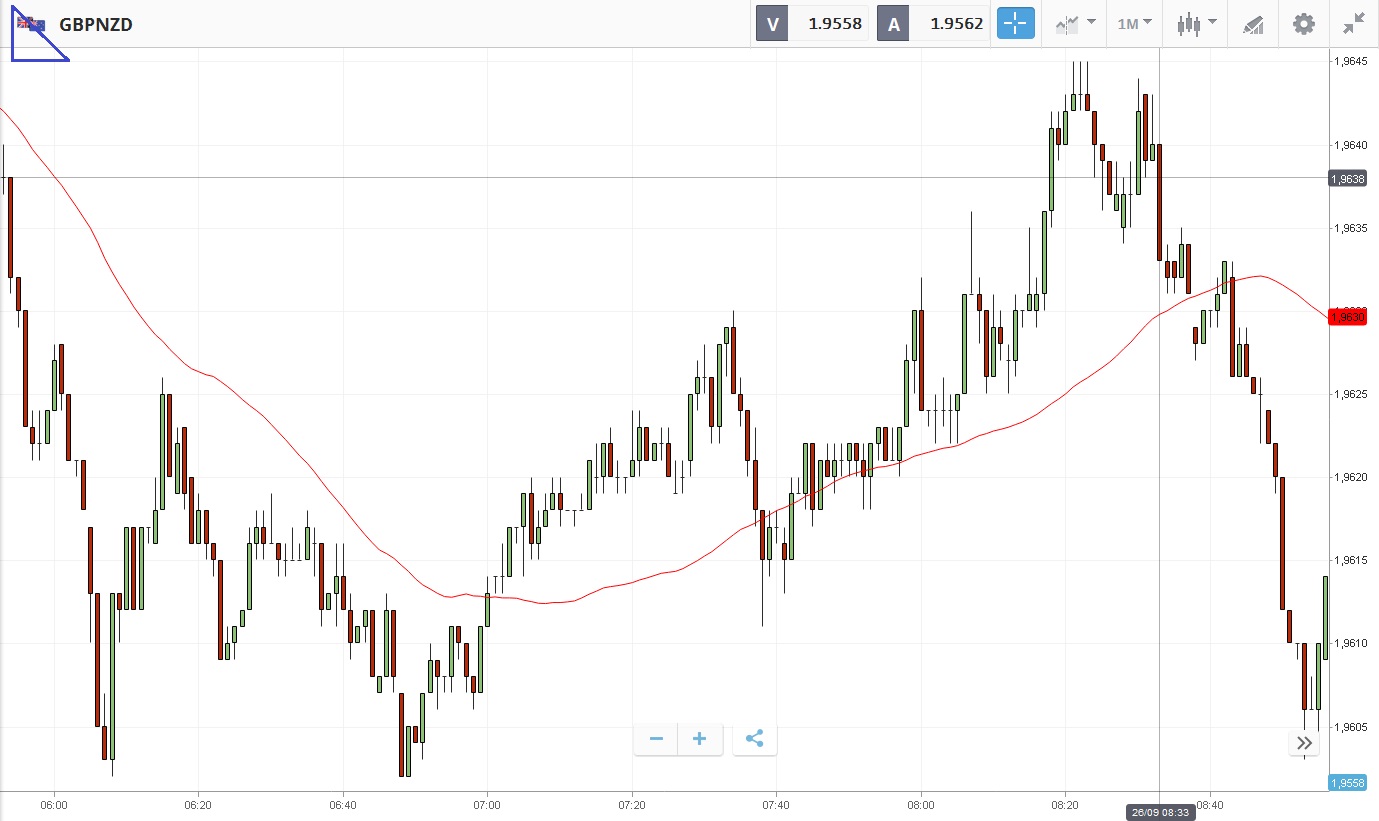The width and height of the screenshot is (1379, 821).
Task: Open the compare charts dropdown
Action: click(x=1075, y=23)
